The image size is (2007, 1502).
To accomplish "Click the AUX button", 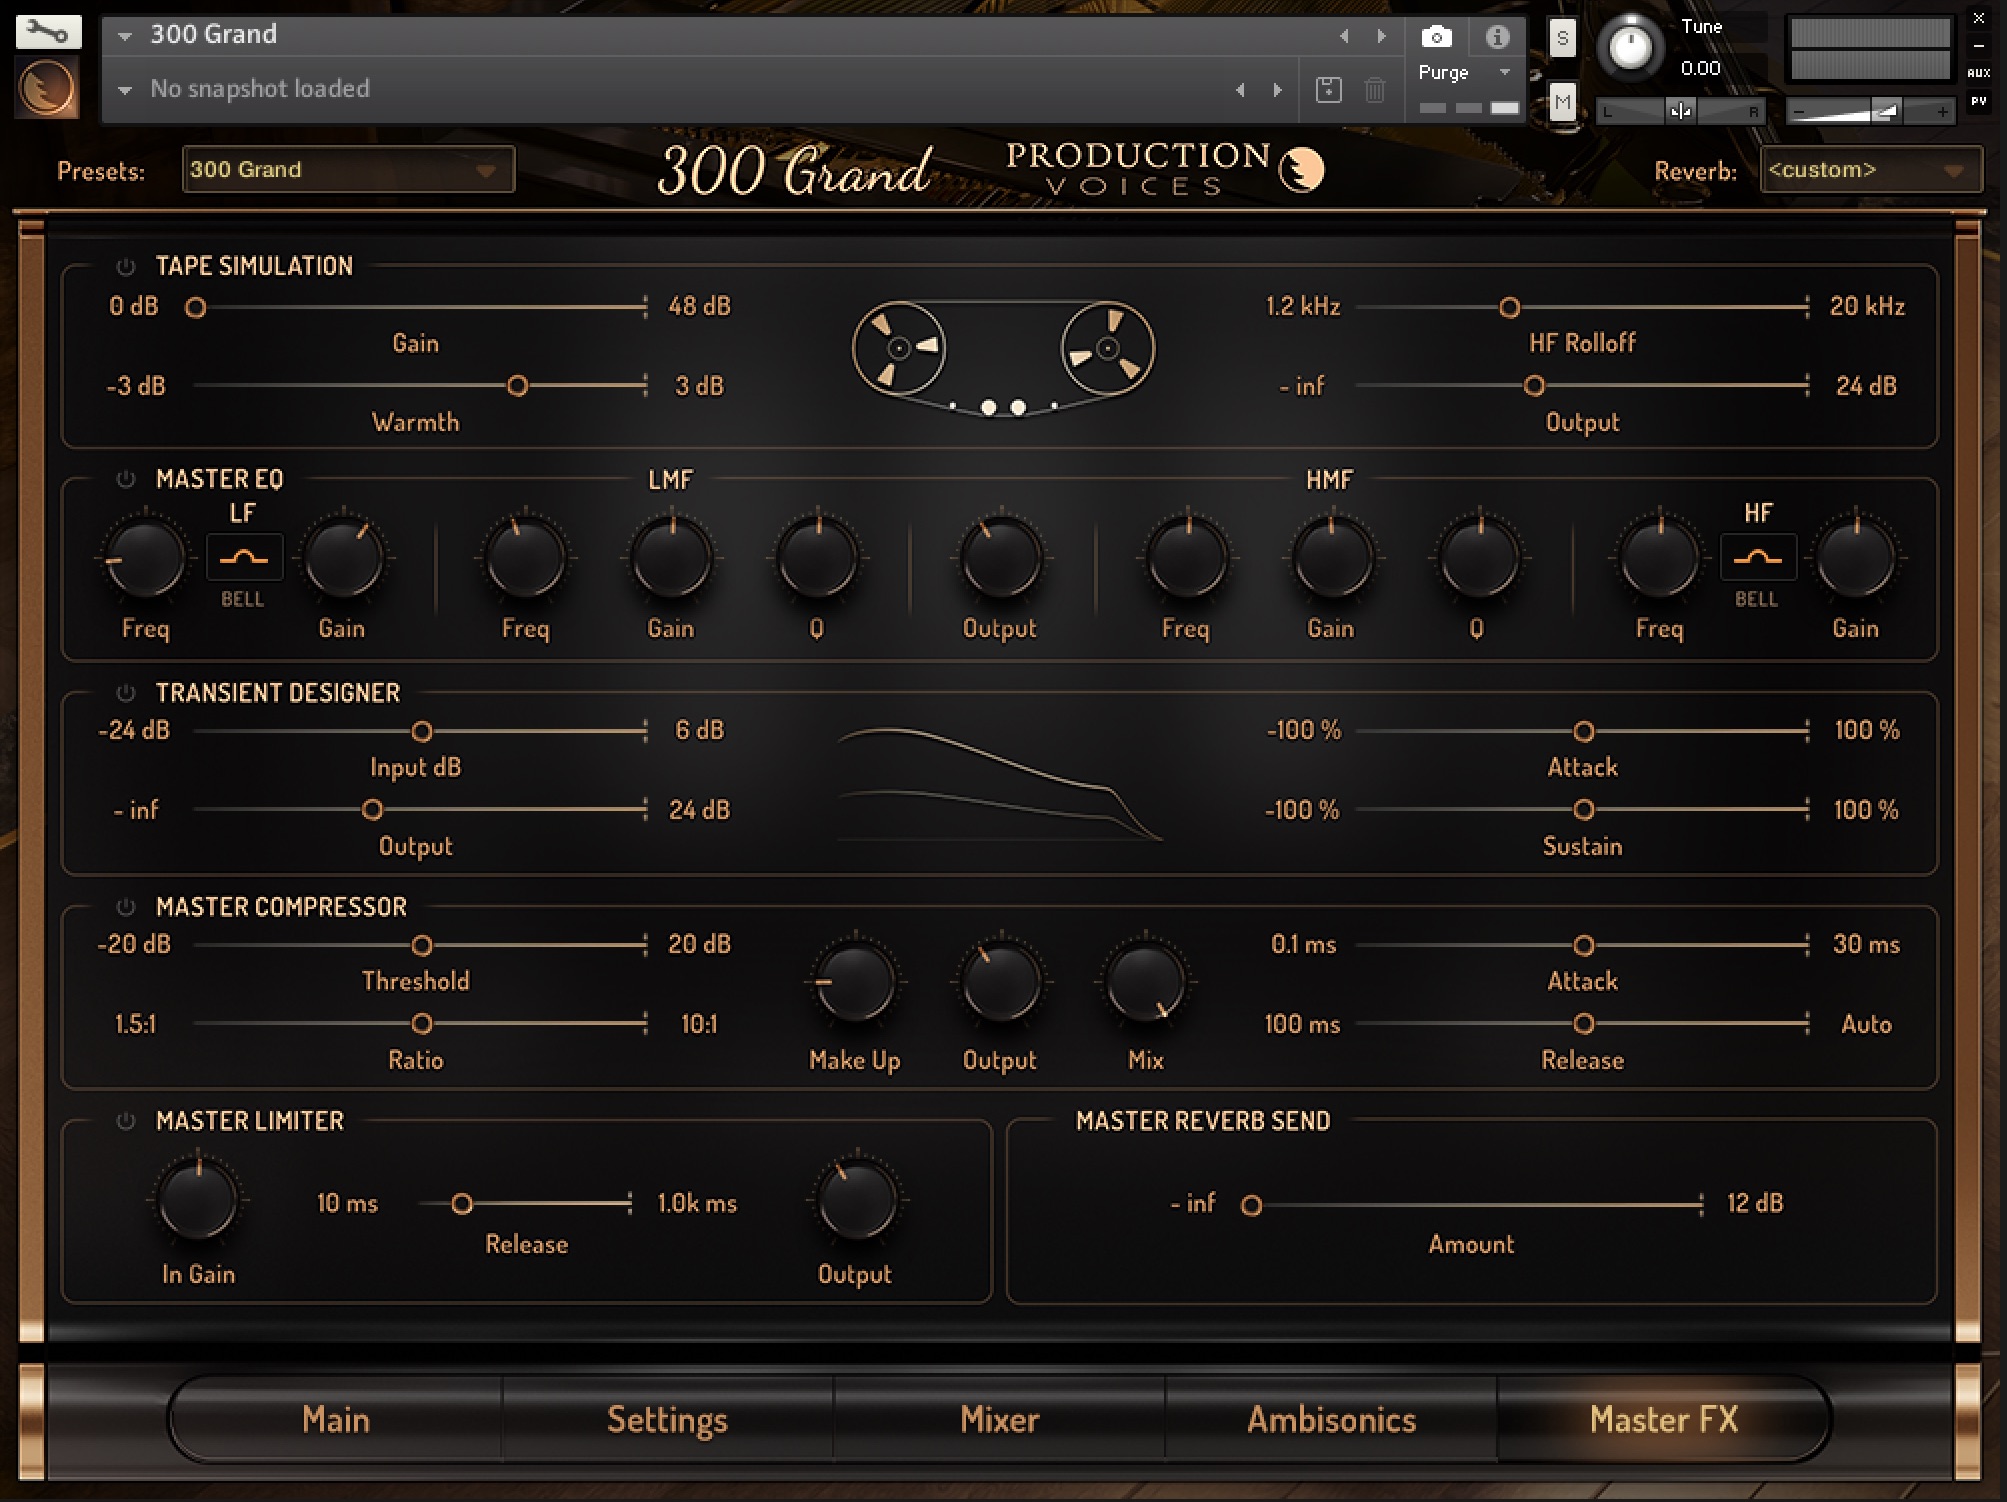I will [1978, 73].
